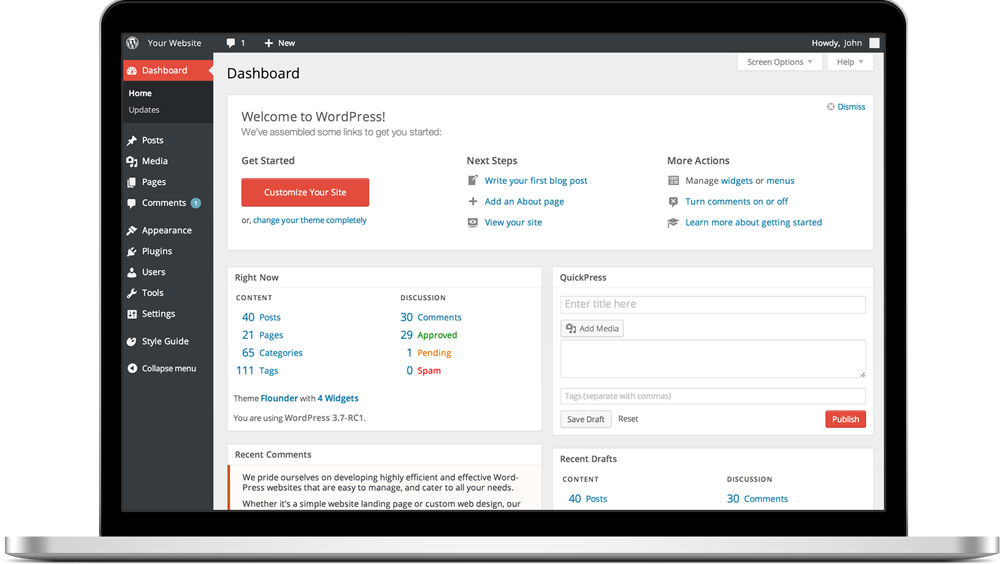Click the Media icon in sidebar
1000x564 pixels.
[x=132, y=161]
